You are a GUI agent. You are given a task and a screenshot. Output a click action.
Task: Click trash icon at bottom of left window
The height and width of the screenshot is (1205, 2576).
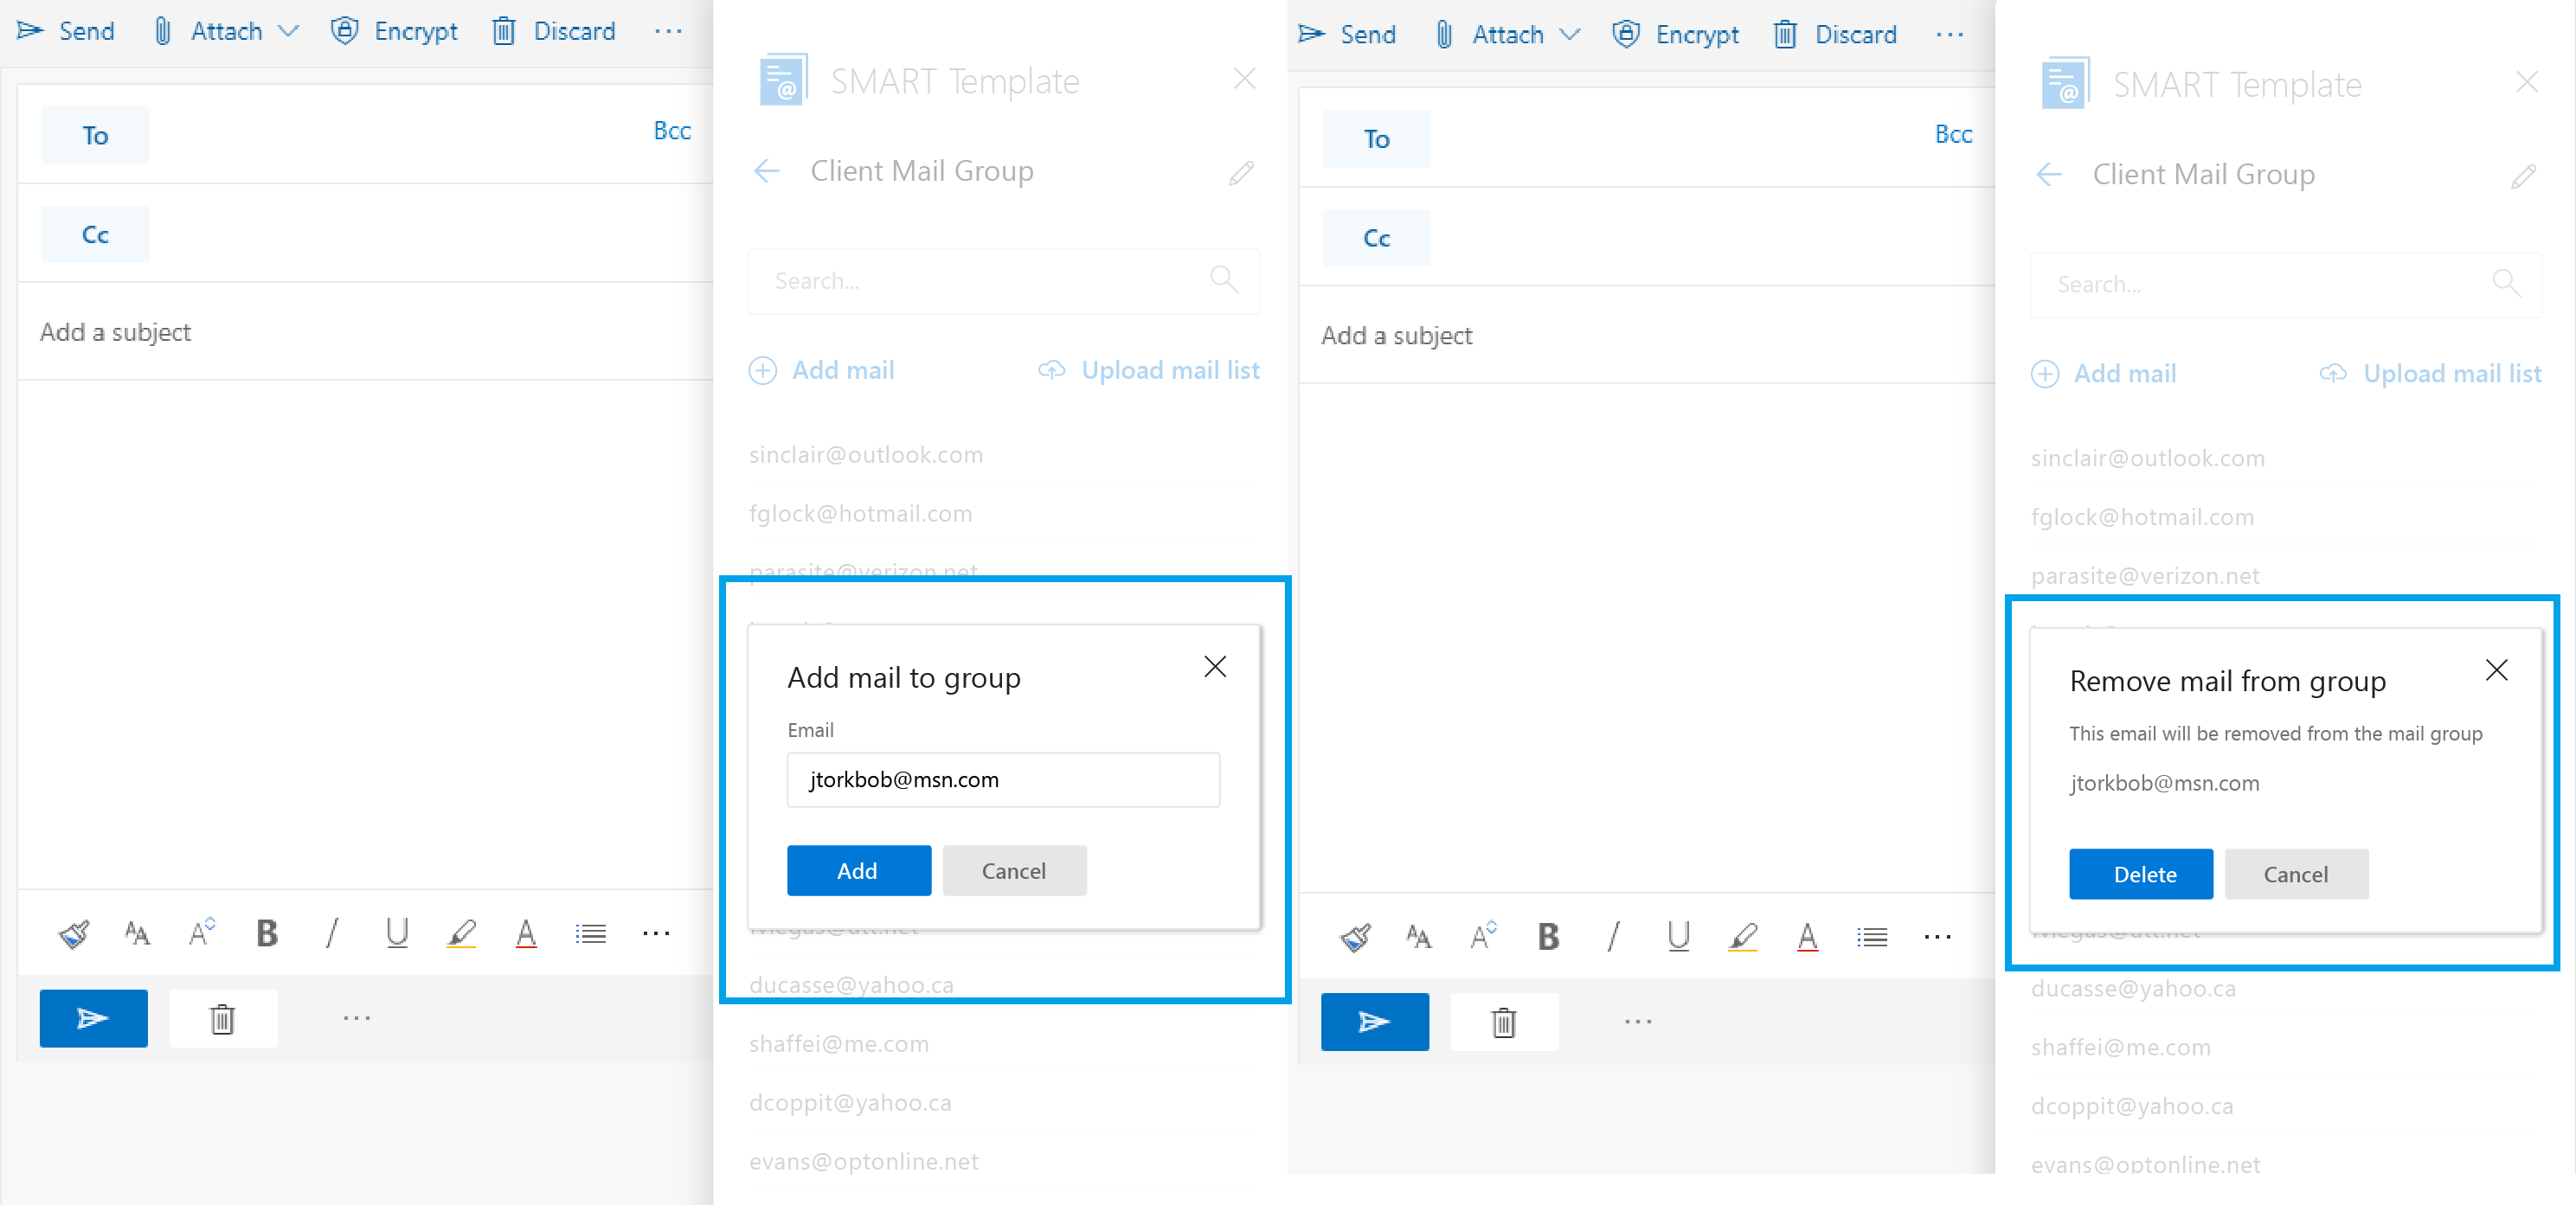pos(223,1018)
